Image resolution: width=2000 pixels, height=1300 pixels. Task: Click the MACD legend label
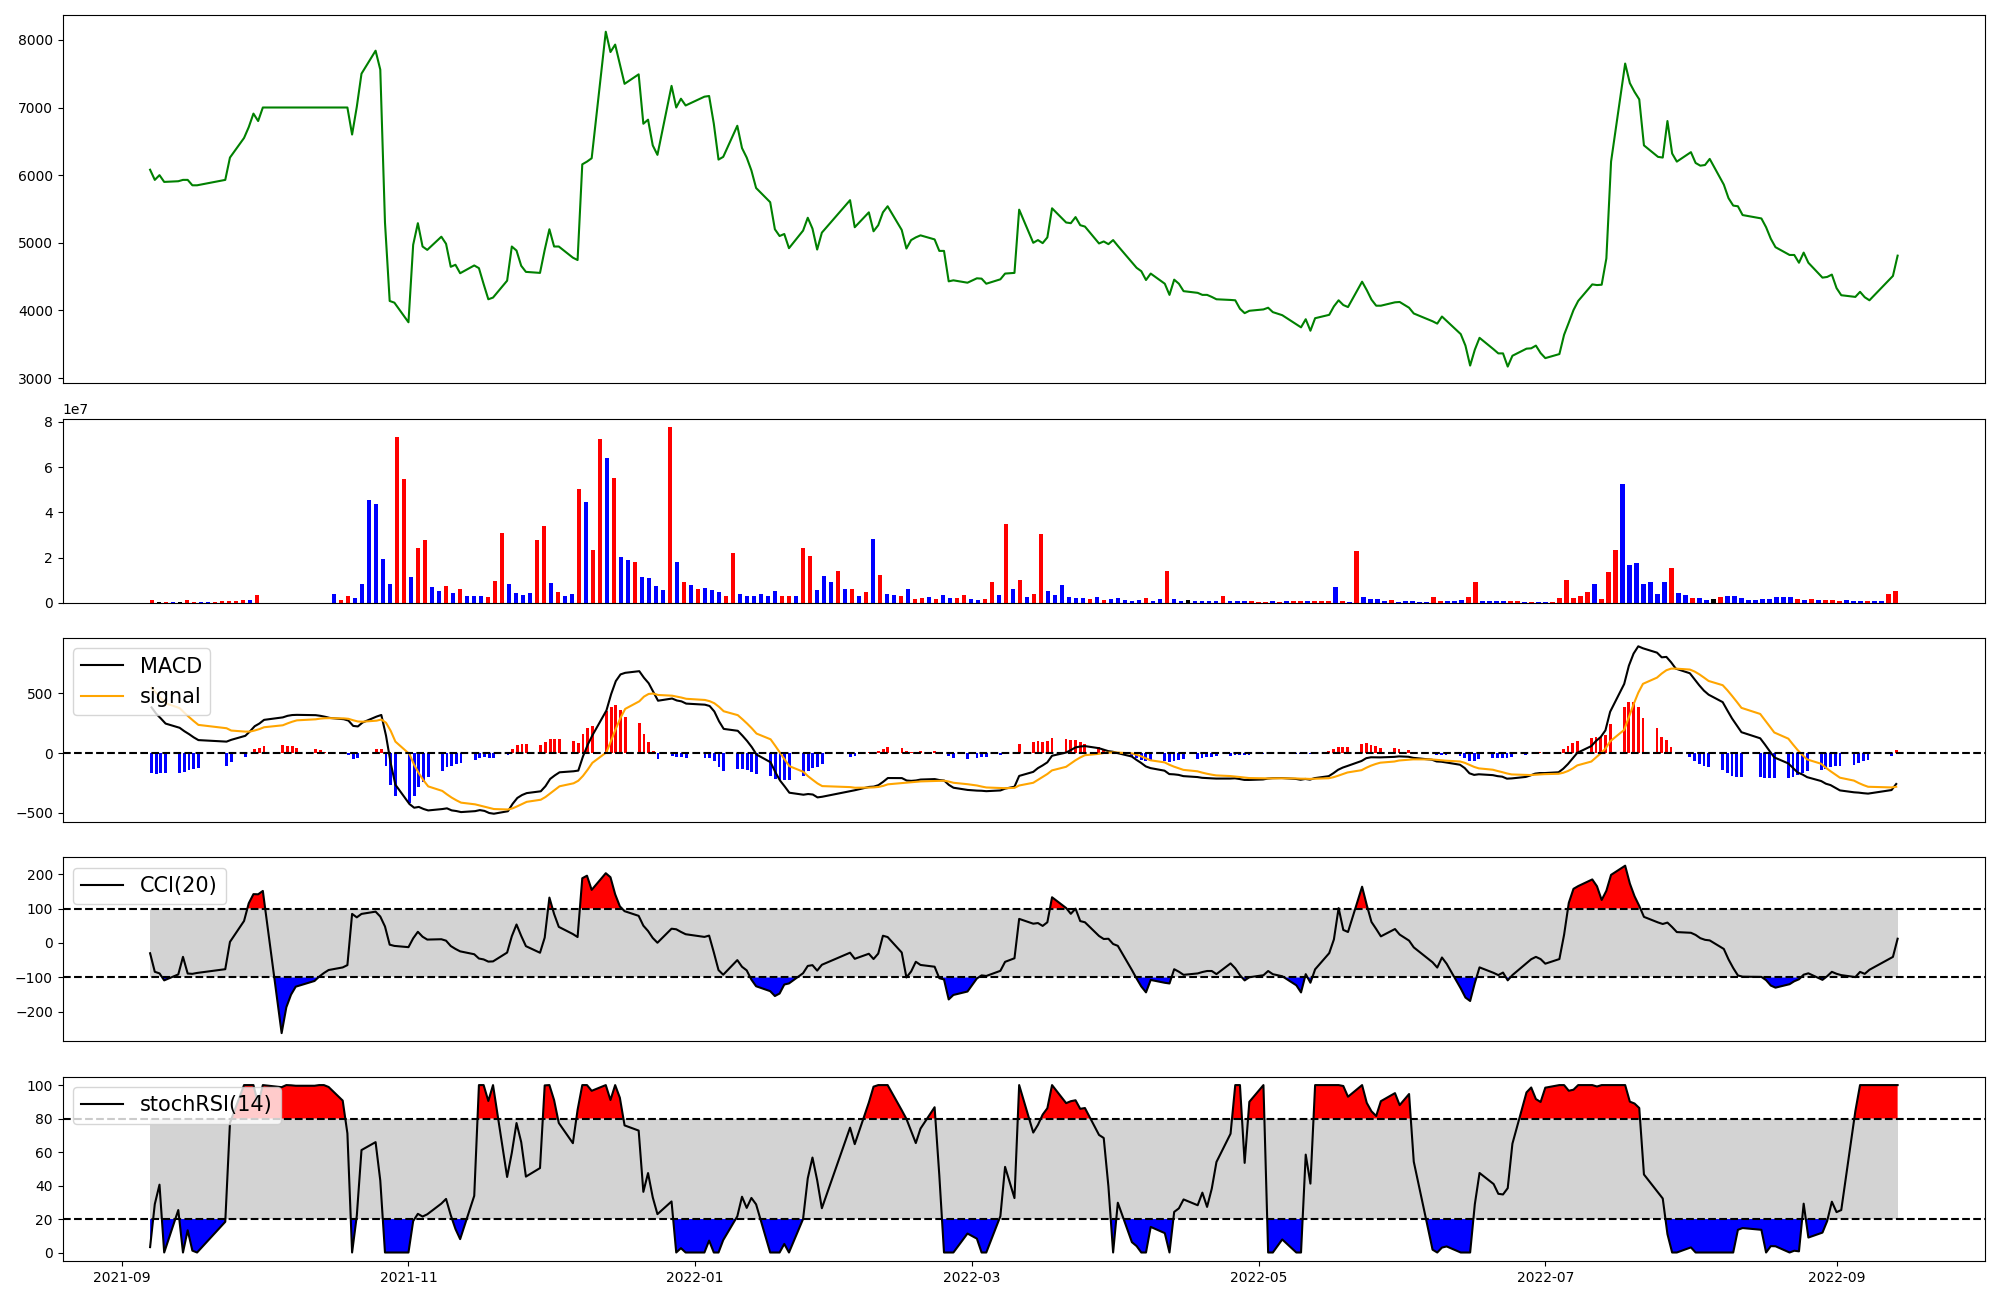click(x=170, y=666)
